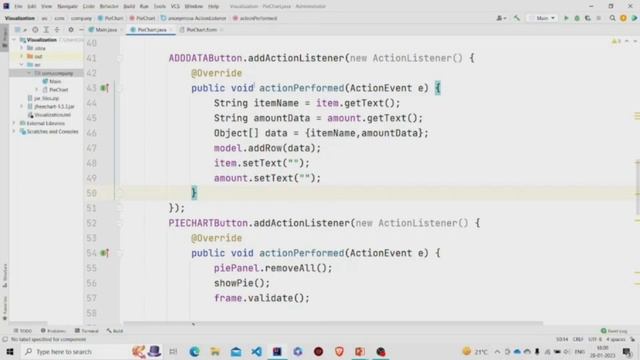This screenshot has width=640, height=360.
Task: Click IntelliJ IDEA icon in taskbar
Action: point(277,351)
